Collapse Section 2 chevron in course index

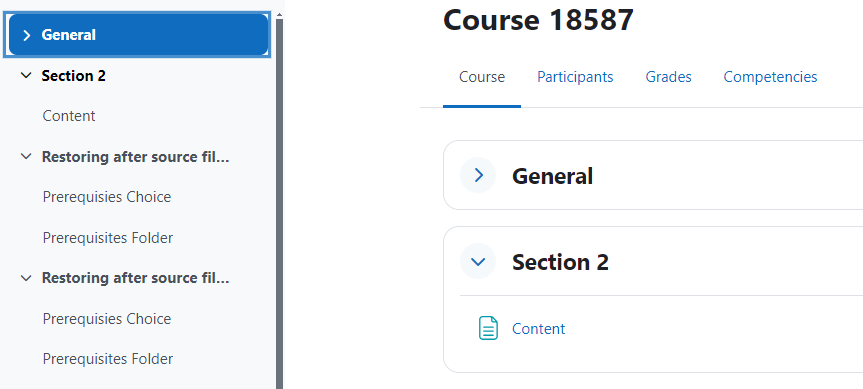click(26, 76)
